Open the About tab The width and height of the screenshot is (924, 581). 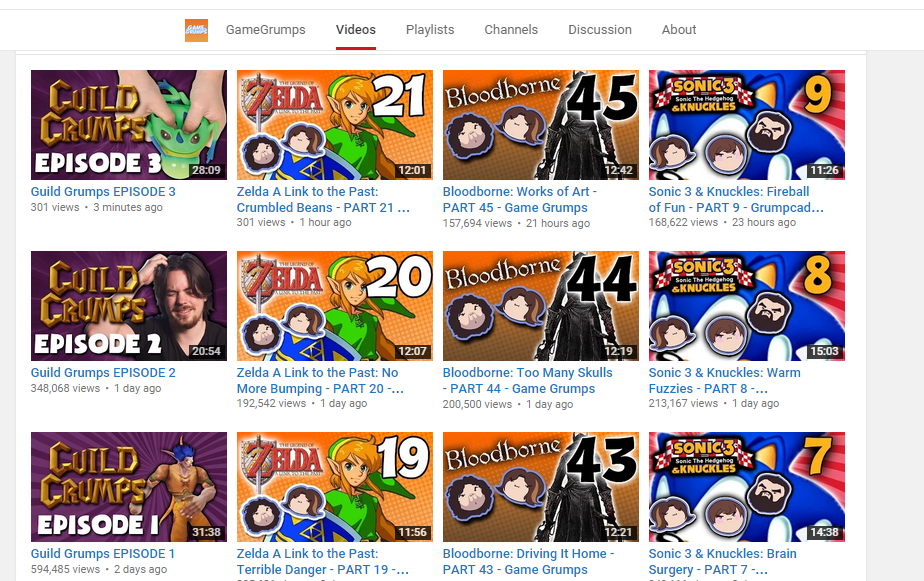coord(678,29)
